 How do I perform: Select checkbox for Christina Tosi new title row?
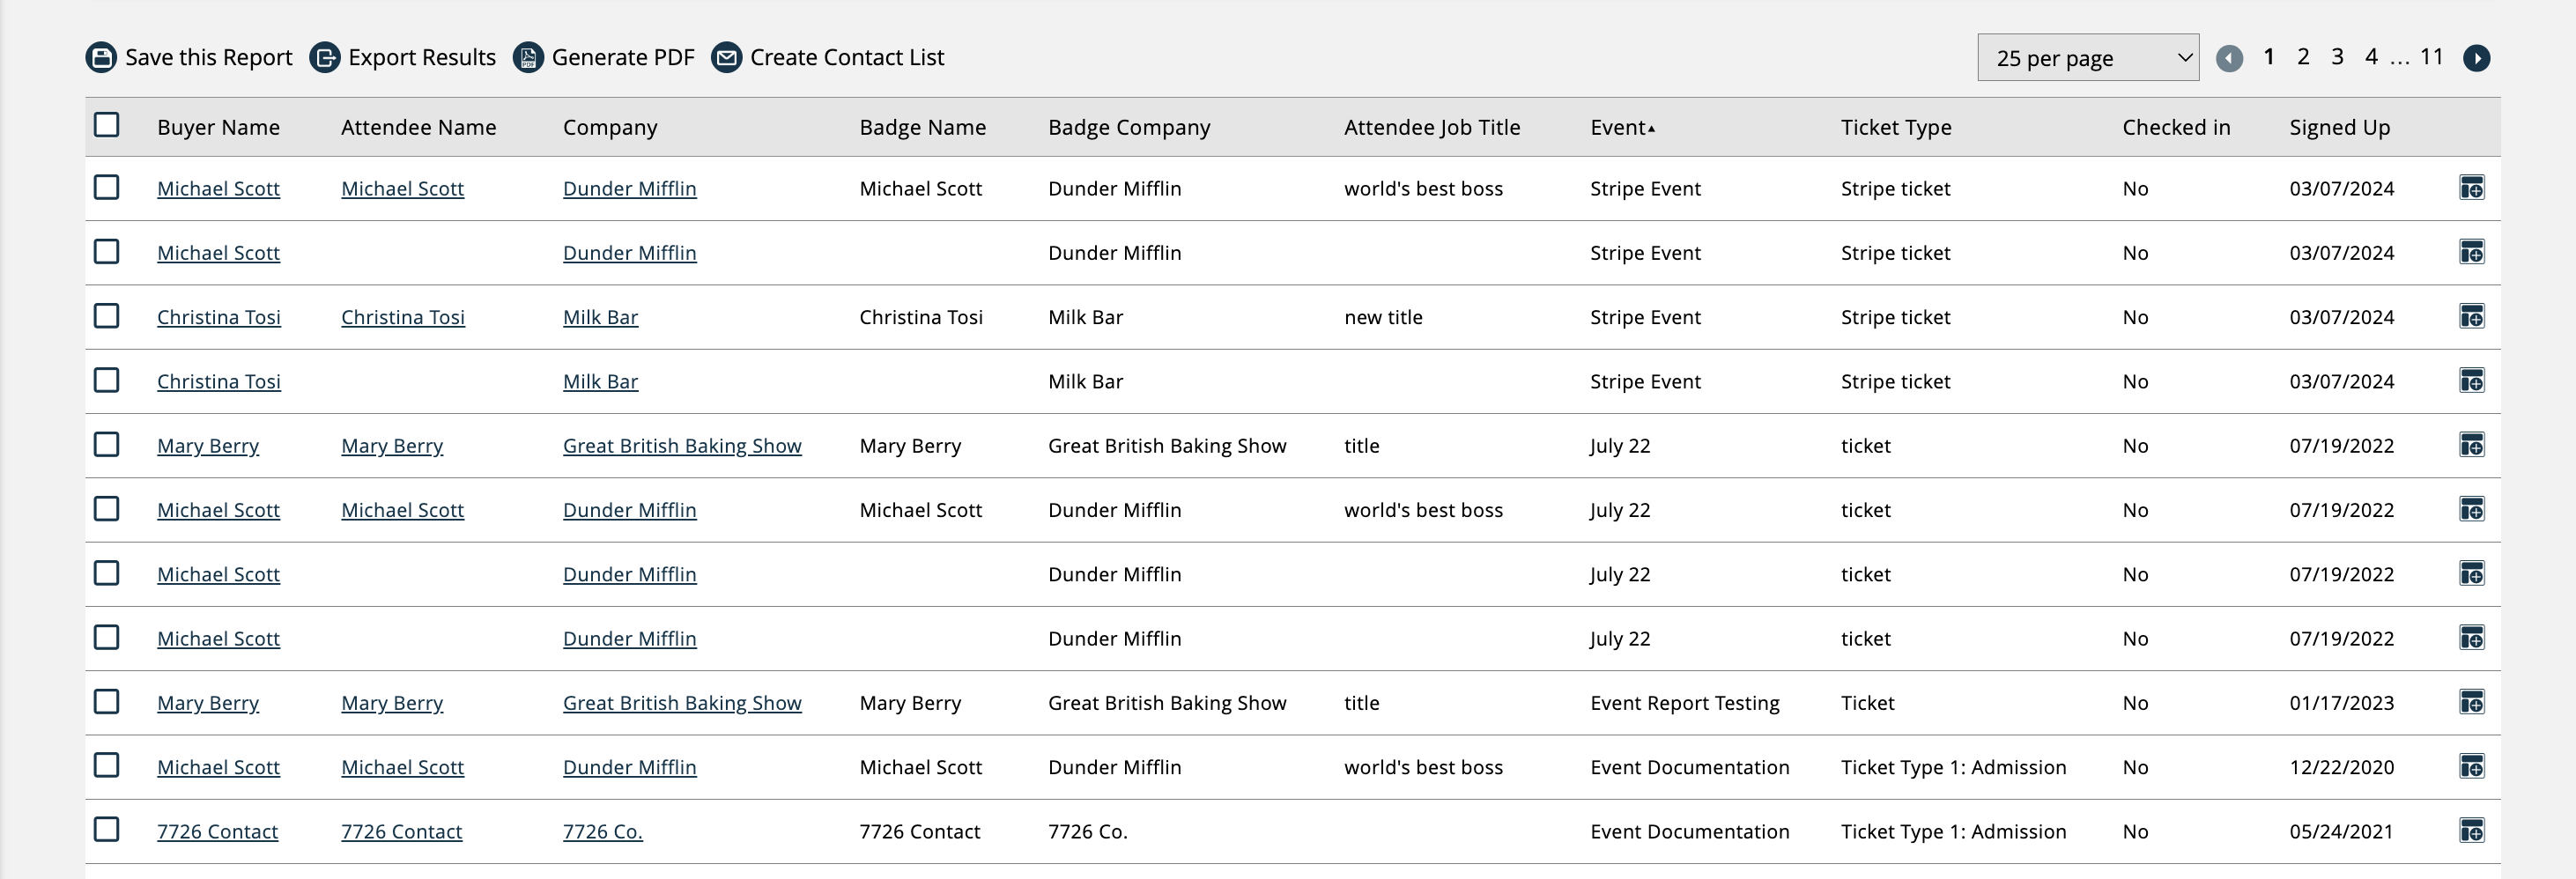pyautogui.click(x=106, y=316)
